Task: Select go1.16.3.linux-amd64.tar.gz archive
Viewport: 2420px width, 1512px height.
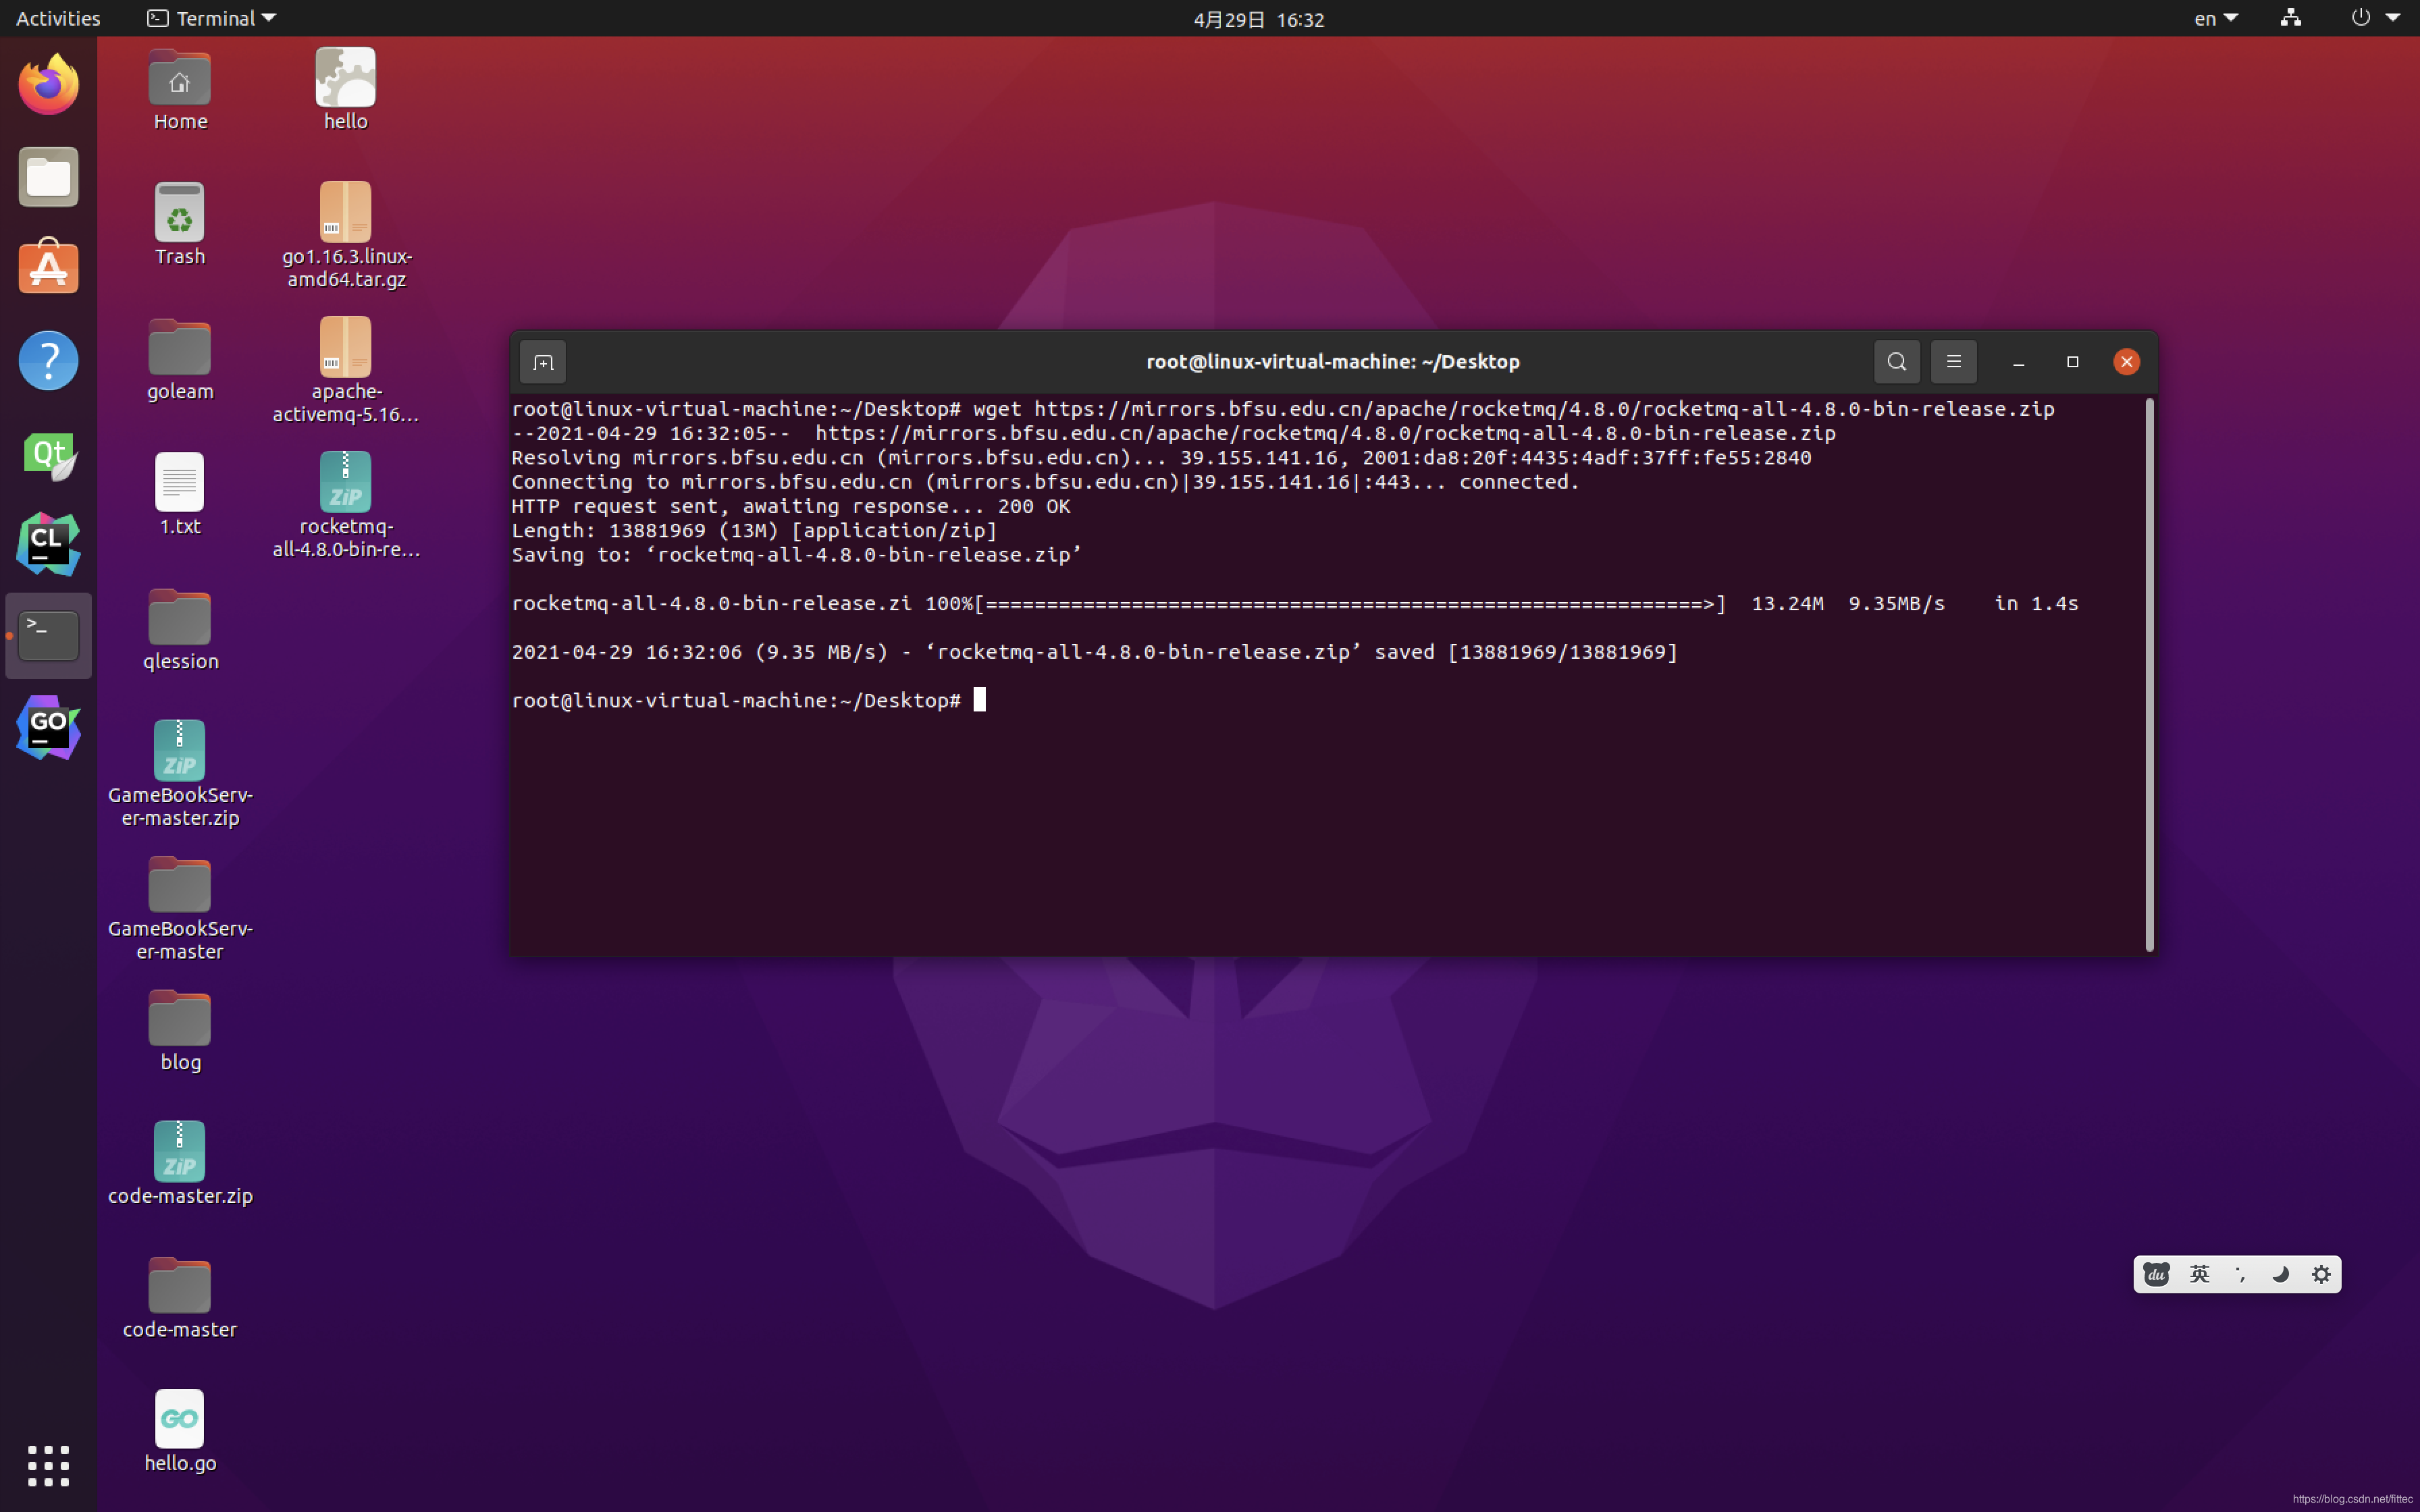Action: [x=346, y=236]
